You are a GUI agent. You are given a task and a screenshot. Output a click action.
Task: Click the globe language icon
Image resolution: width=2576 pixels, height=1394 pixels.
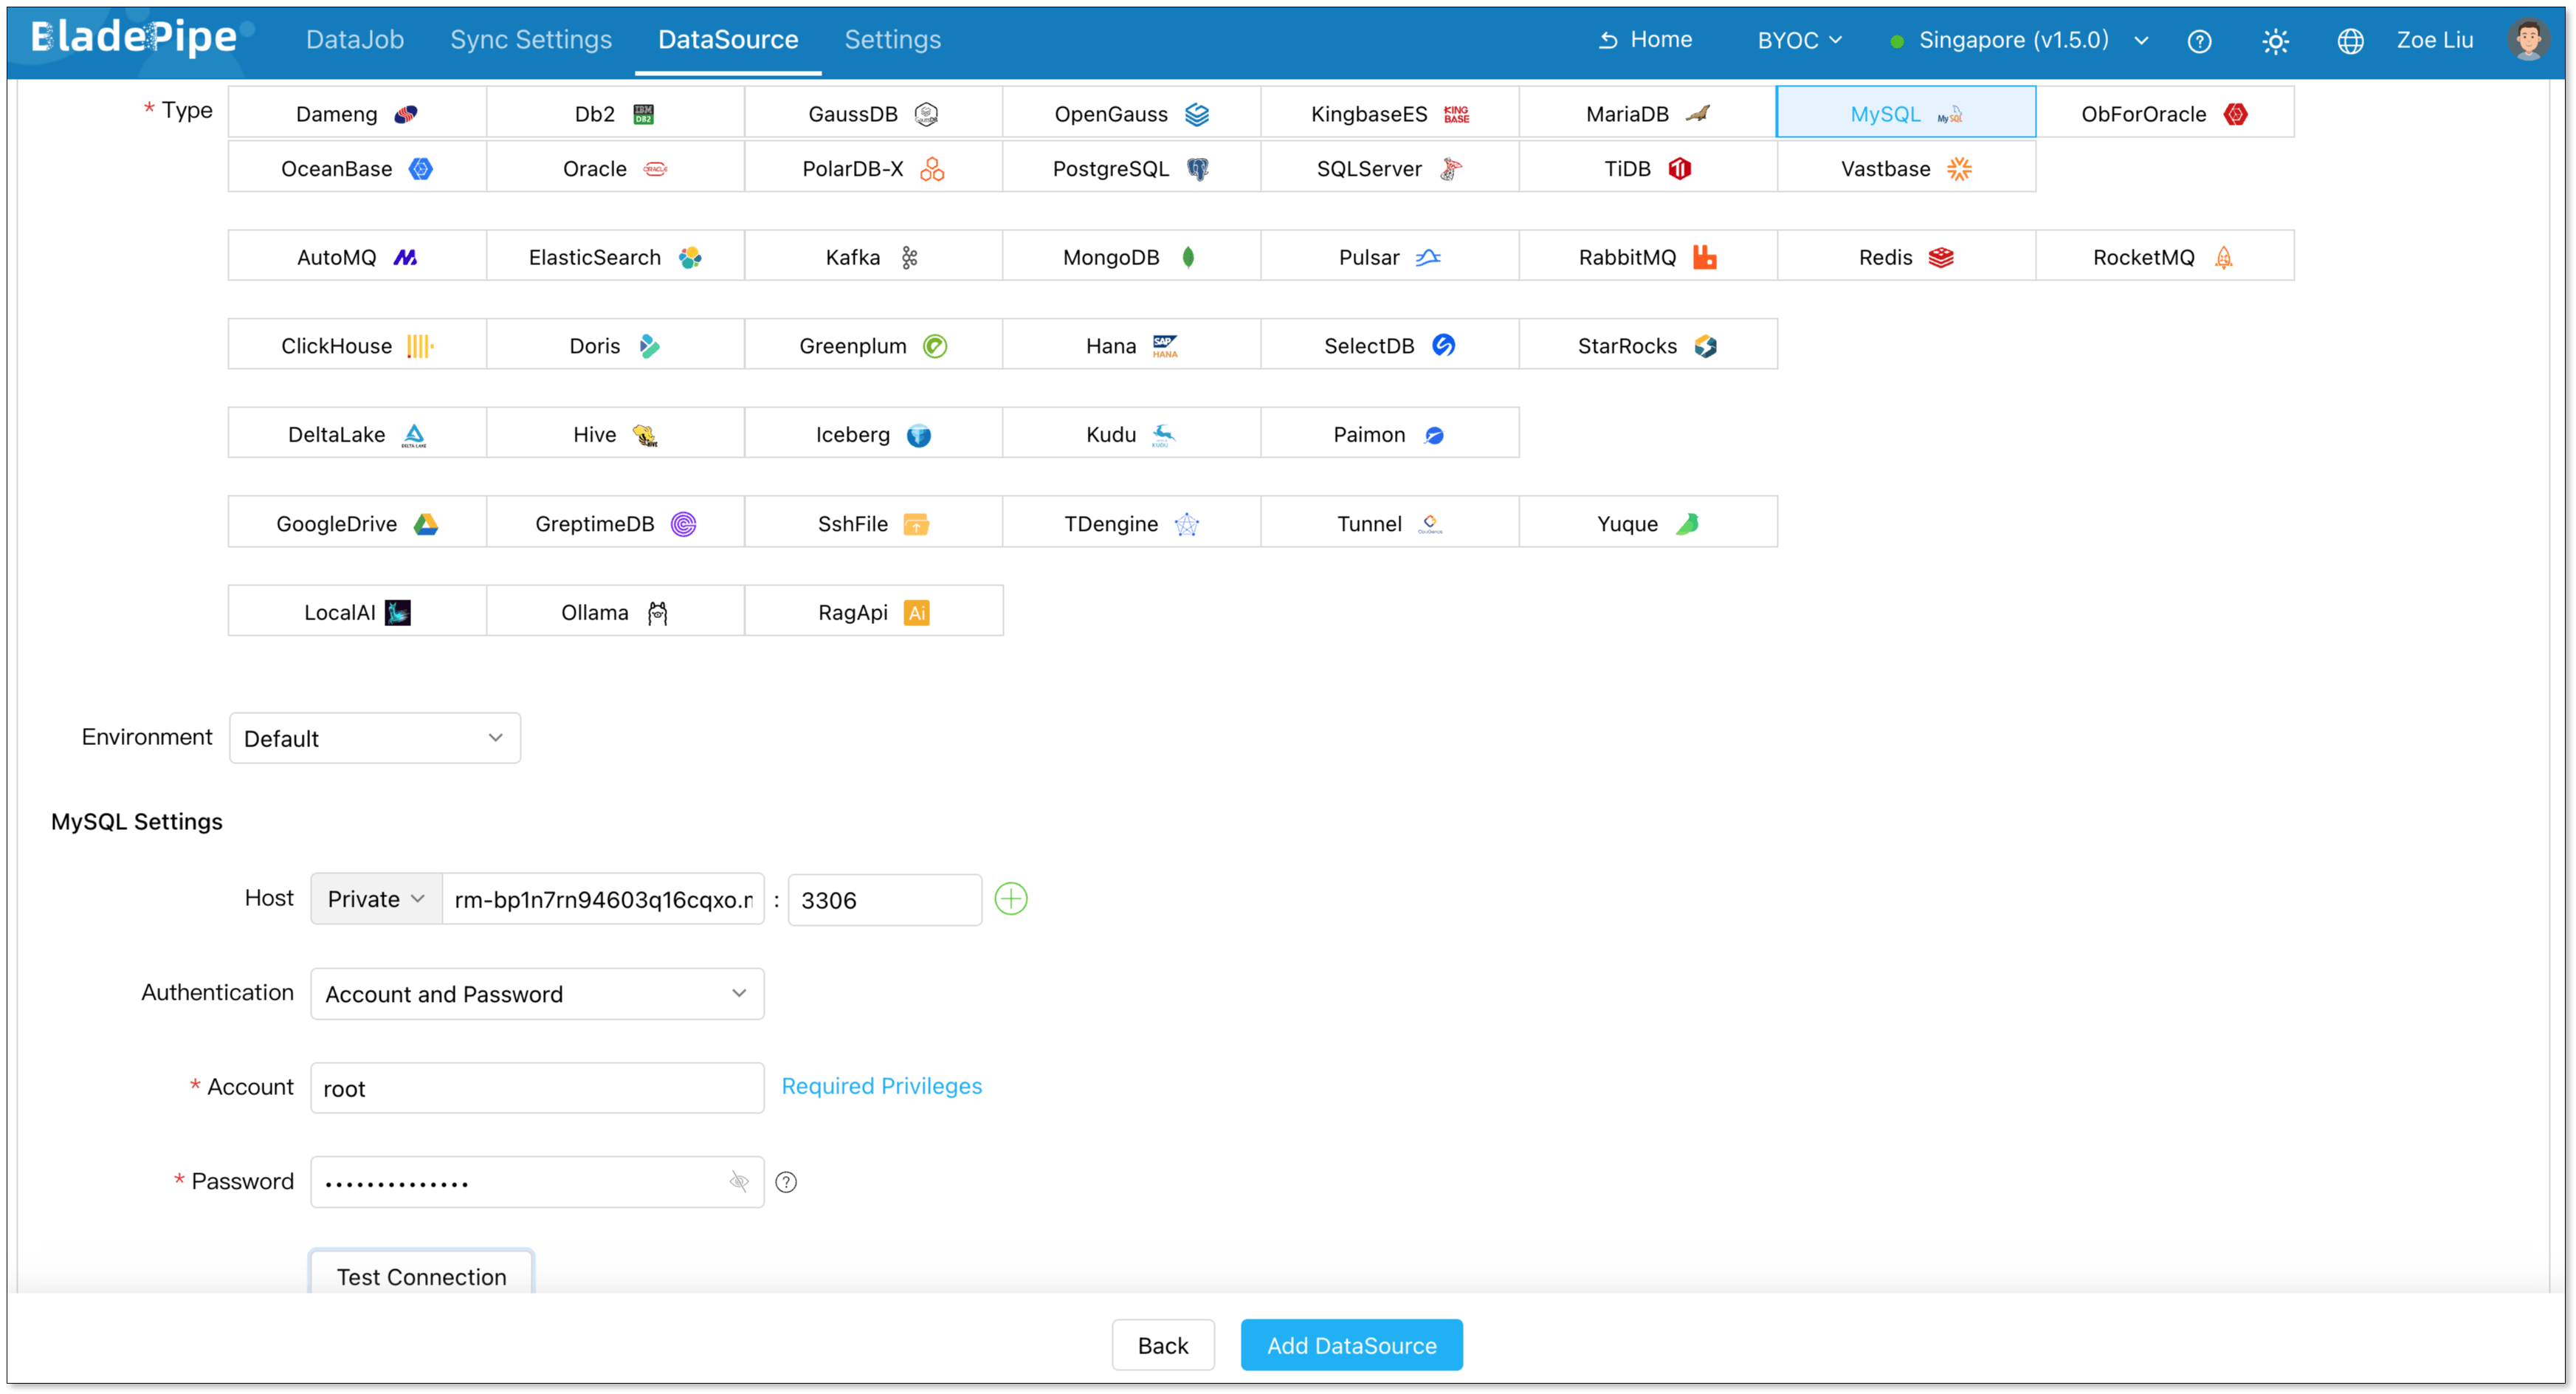[x=2351, y=40]
